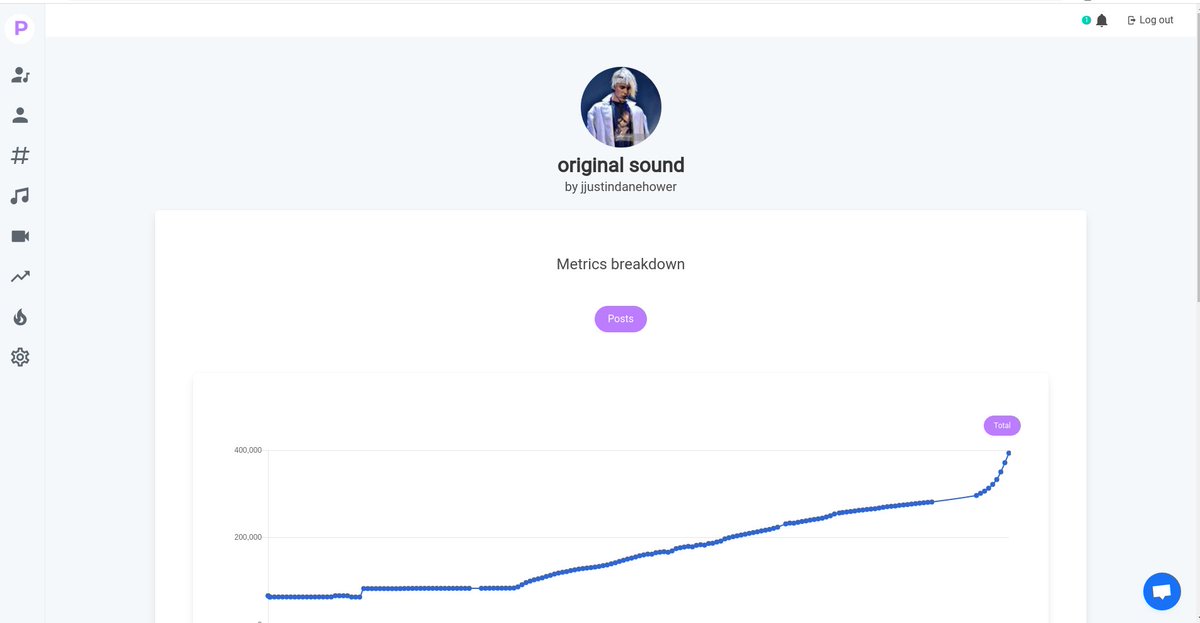Open the artists icon with music note
1200x623 pixels.
[20, 75]
